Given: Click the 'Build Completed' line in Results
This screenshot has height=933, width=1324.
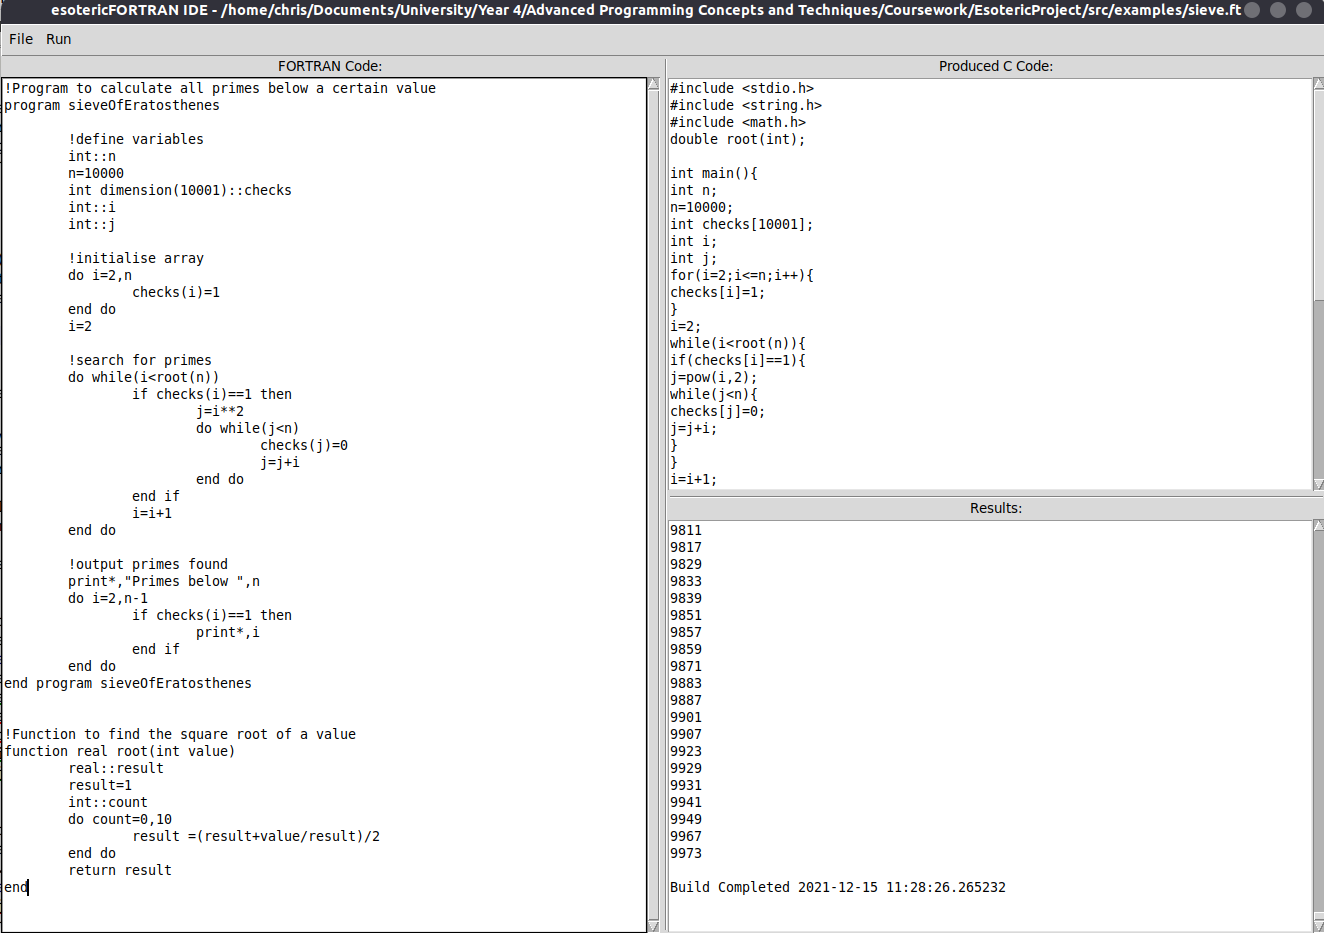Looking at the screenshot, I should tap(837, 887).
